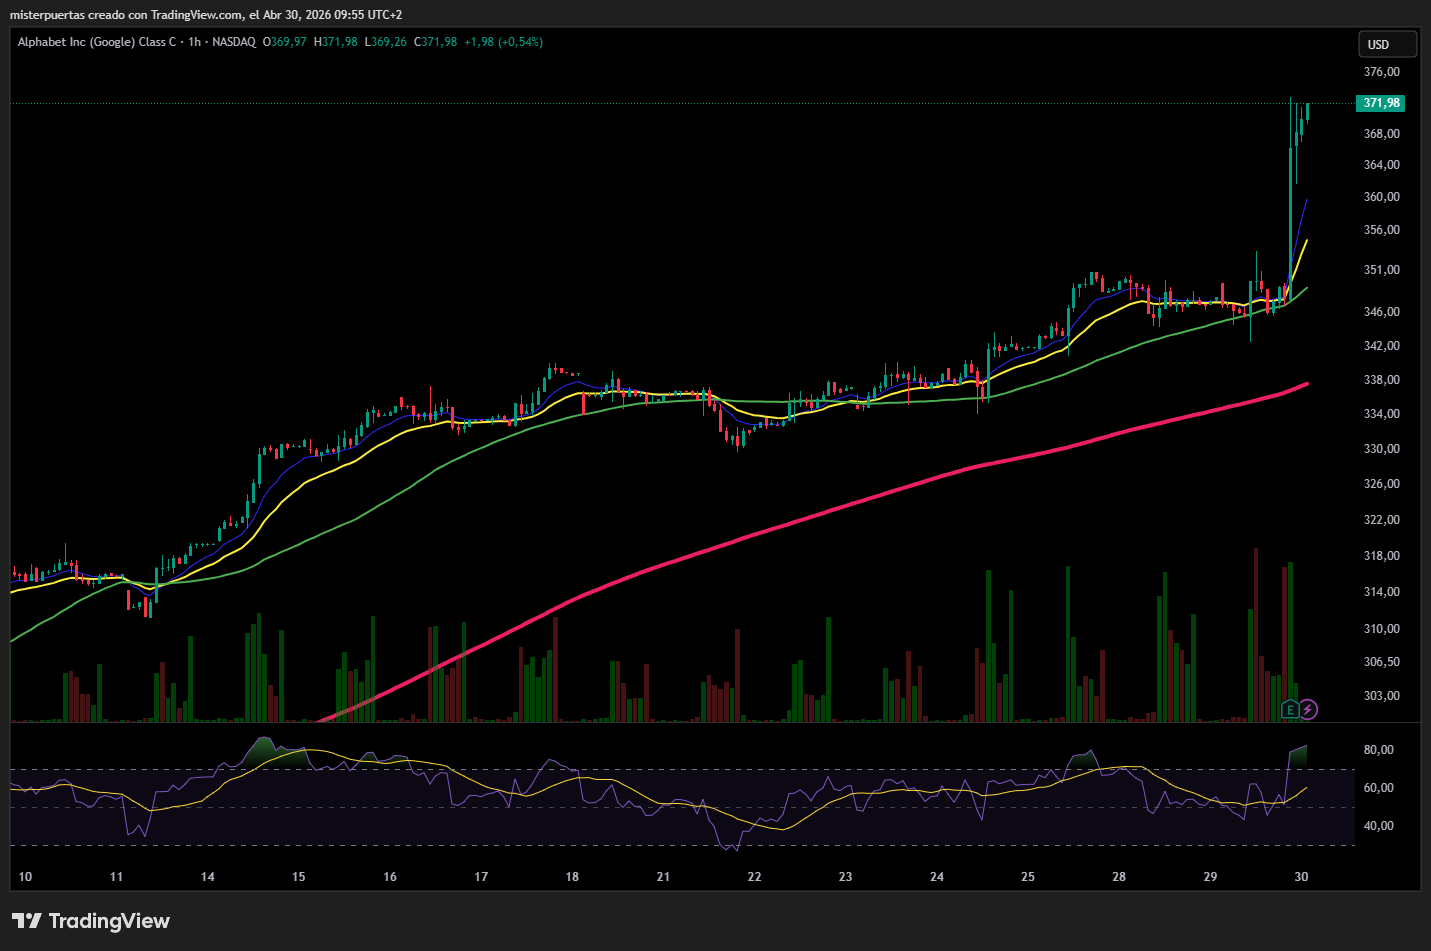Image resolution: width=1431 pixels, height=951 pixels.
Task: Click the TradingView logo at bottom left
Action: tap(91, 921)
